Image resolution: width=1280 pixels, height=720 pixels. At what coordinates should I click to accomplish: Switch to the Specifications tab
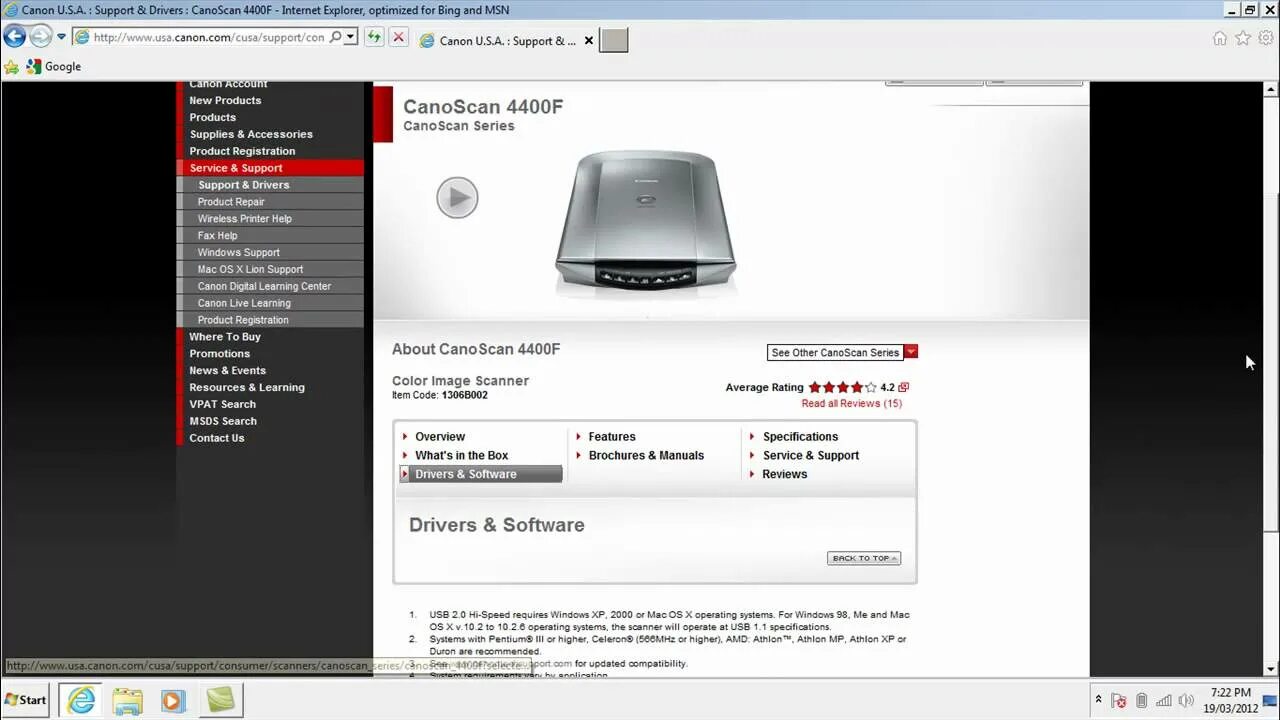point(800,437)
